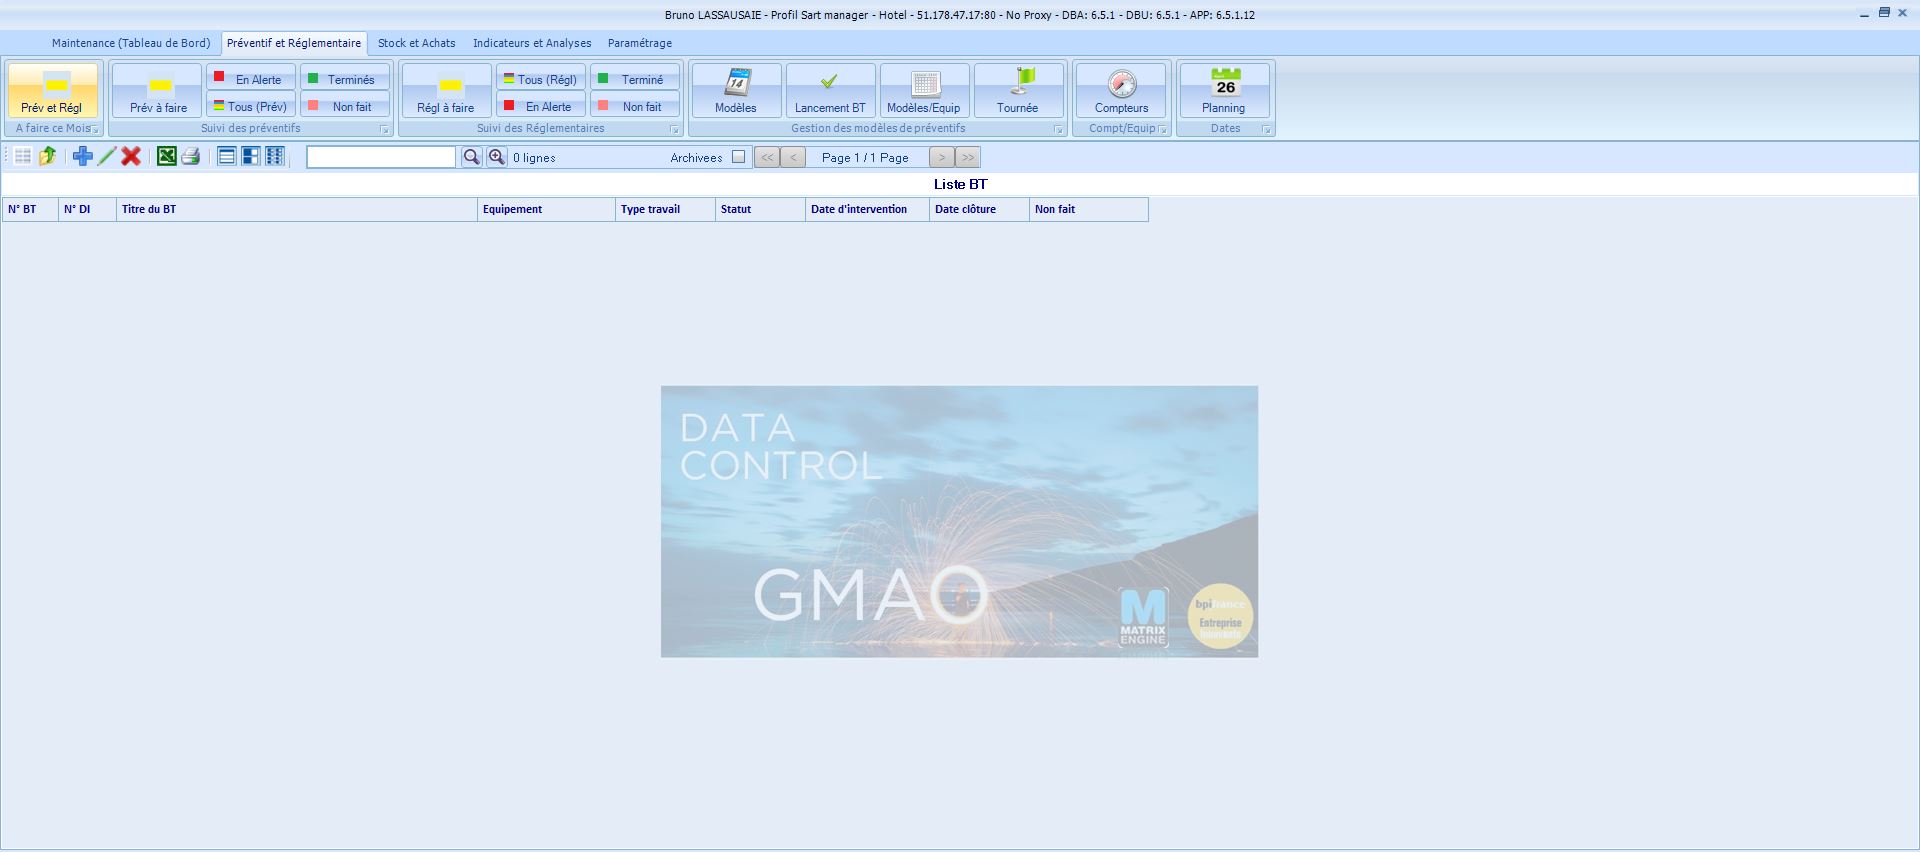Expand Dates group launcher

pyautogui.click(x=1266, y=129)
